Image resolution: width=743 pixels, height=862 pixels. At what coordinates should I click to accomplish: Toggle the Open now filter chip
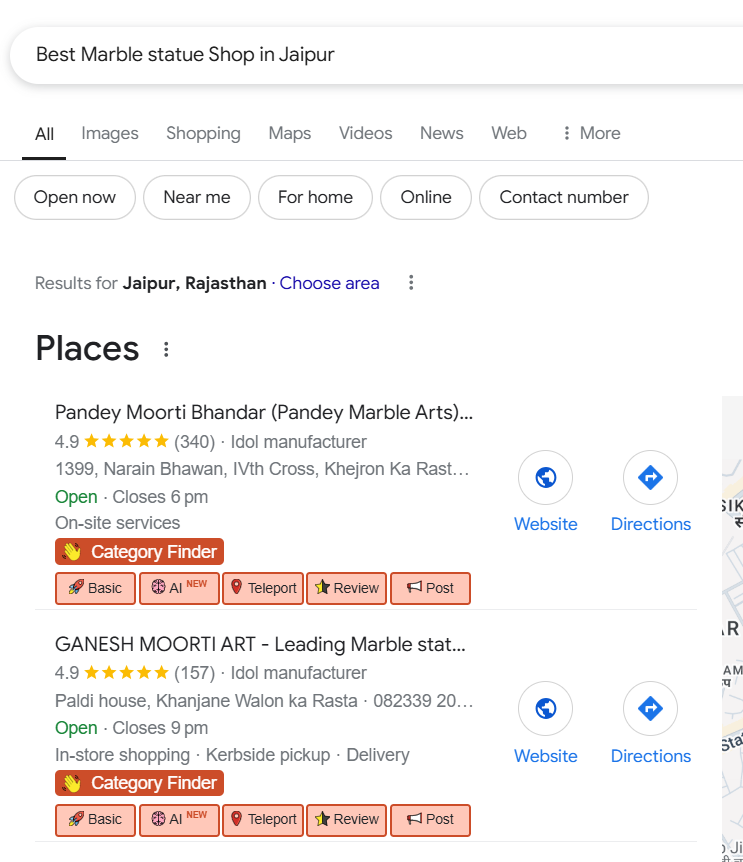[x=75, y=197]
